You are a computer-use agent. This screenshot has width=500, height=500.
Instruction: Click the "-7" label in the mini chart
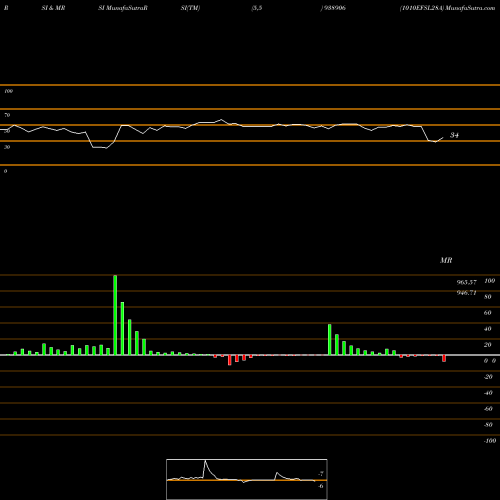coord(321,474)
